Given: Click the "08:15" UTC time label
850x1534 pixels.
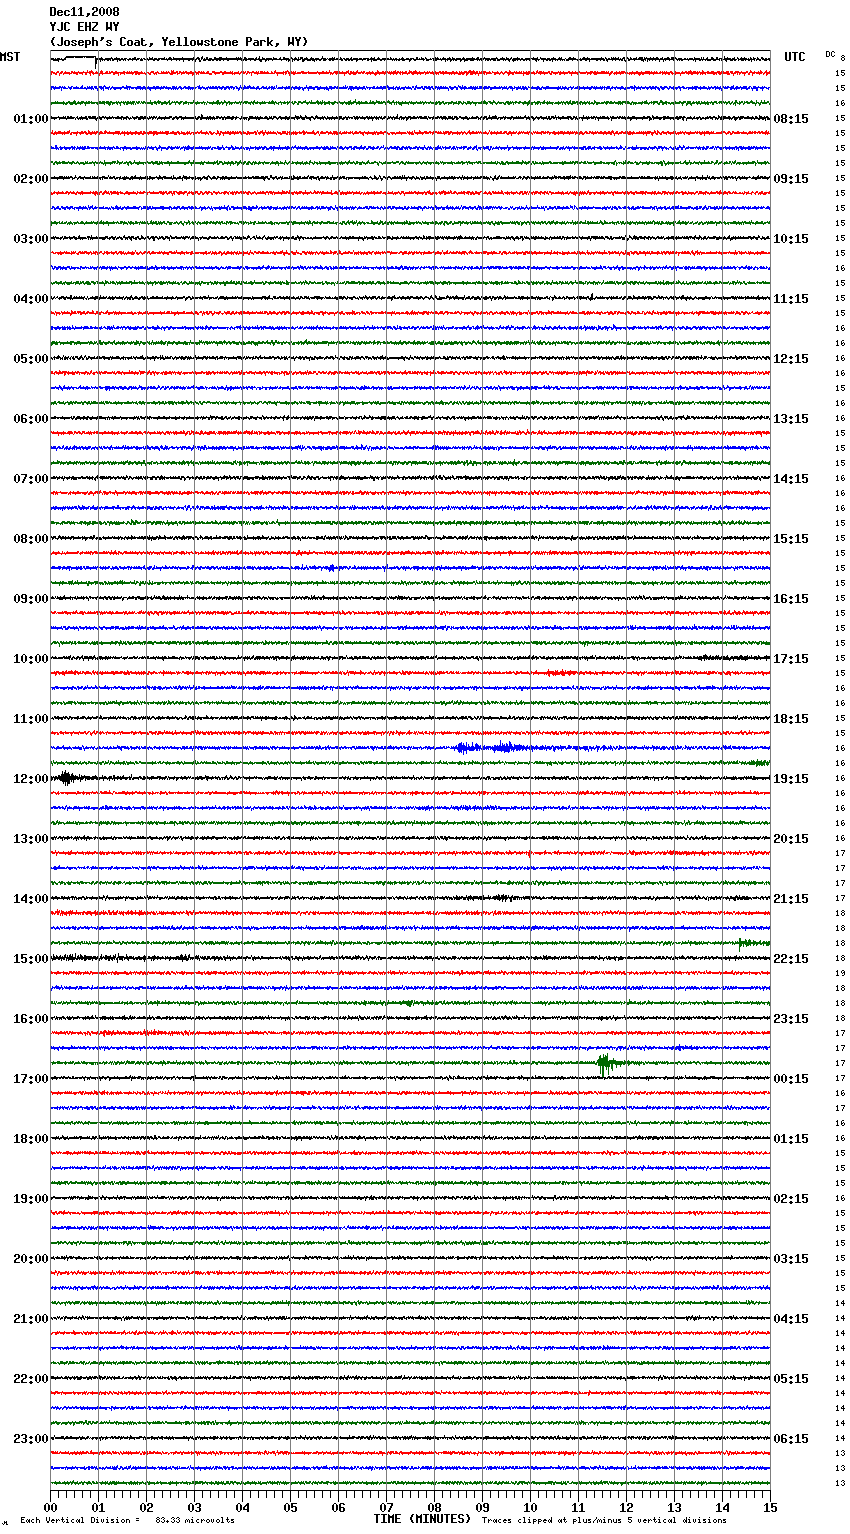Looking at the screenshot, I should click(x=791, y=119).
